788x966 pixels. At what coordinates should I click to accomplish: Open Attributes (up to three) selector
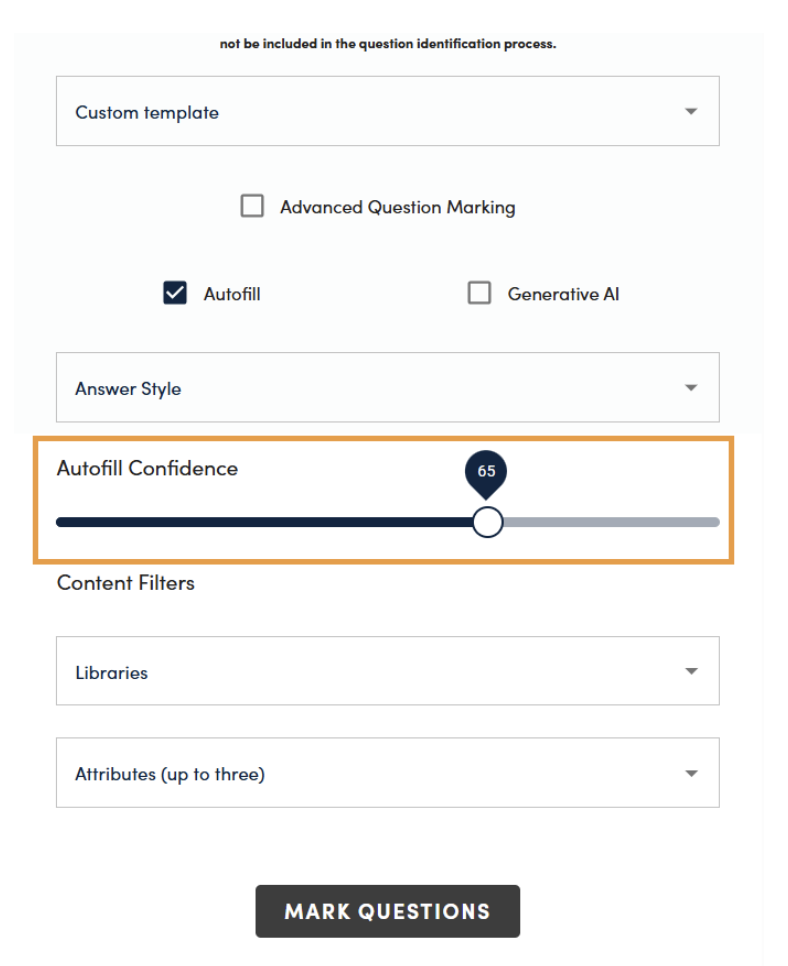(x=388, y=773)
